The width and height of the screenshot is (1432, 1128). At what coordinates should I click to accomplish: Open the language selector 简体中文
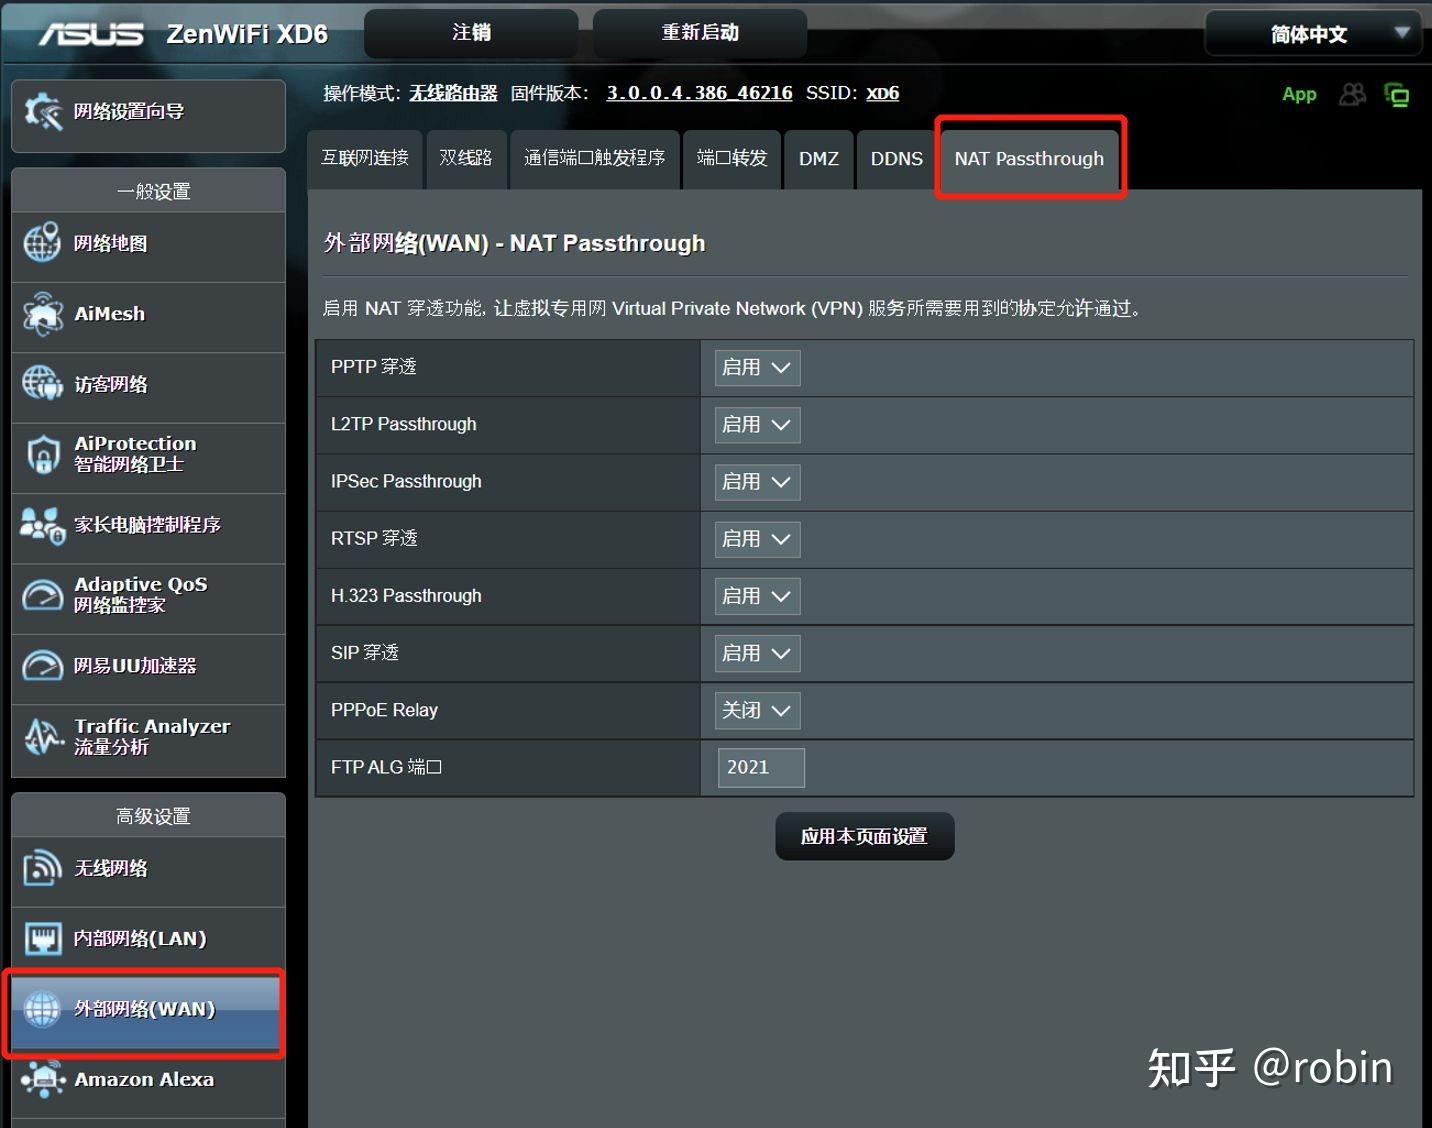[x=1313, y=34]
